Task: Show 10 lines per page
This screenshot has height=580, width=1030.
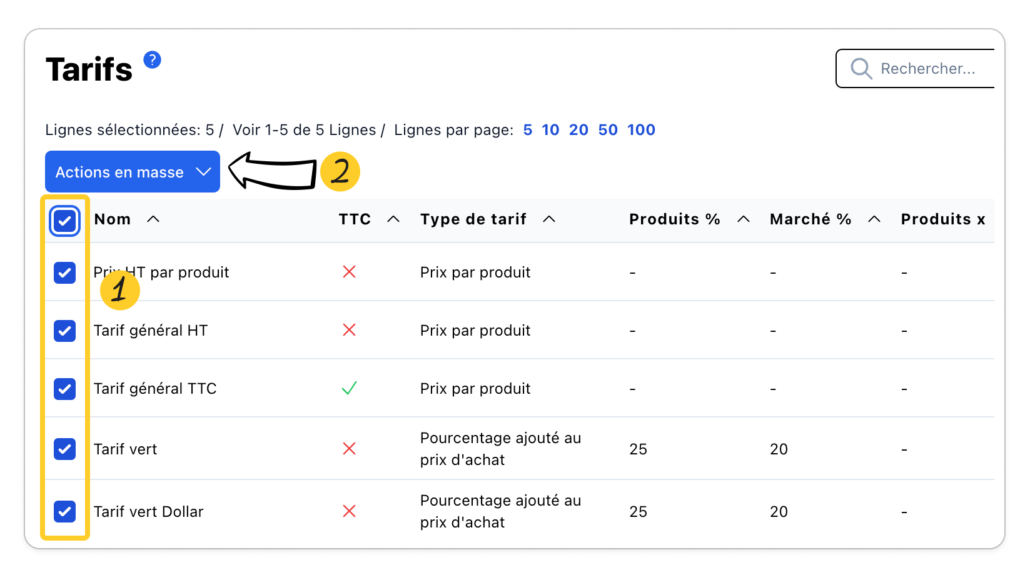Action: point(550,130)
